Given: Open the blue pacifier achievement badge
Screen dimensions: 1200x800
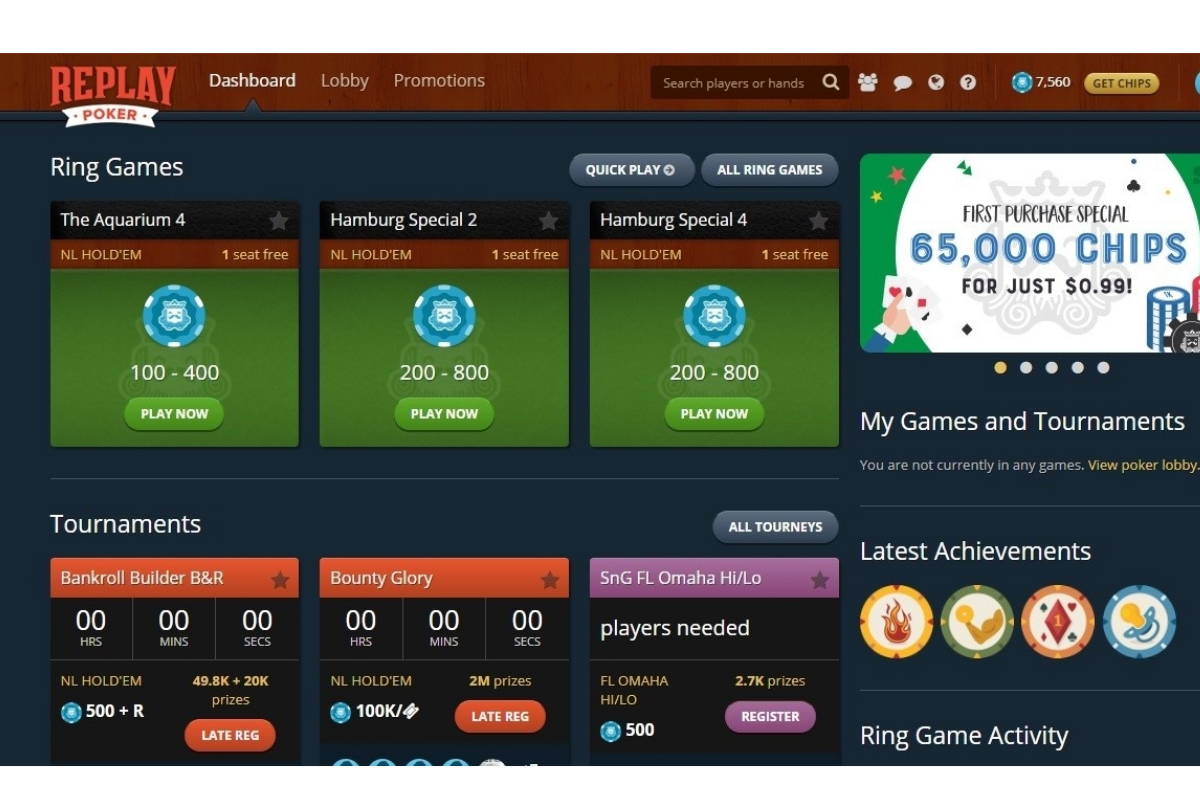Looking at the screenshot, I should (x=1139, y=621).
